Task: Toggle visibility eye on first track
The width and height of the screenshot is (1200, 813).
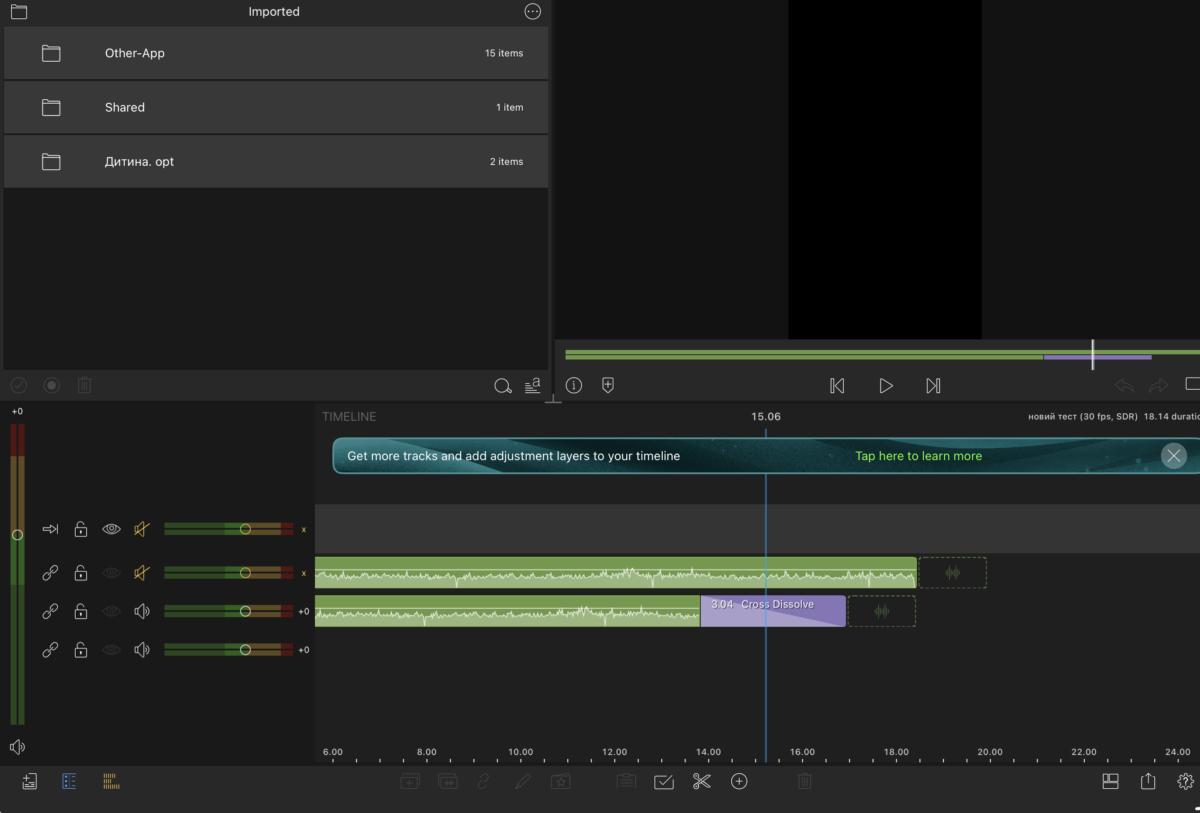Action: (x=111, y=529)
